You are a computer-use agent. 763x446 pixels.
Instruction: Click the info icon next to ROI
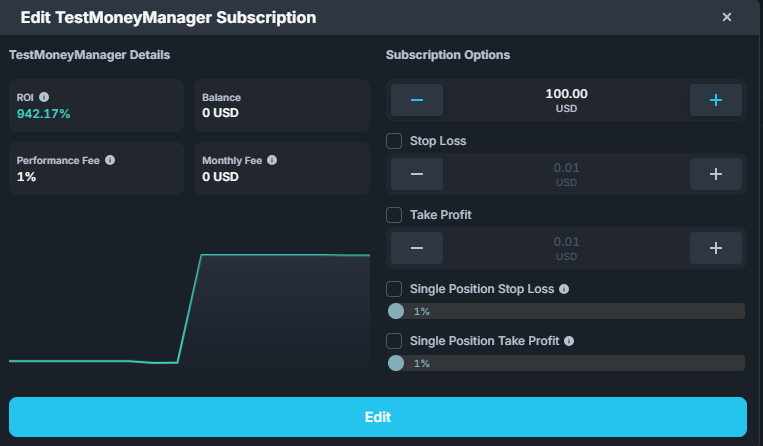44,97
